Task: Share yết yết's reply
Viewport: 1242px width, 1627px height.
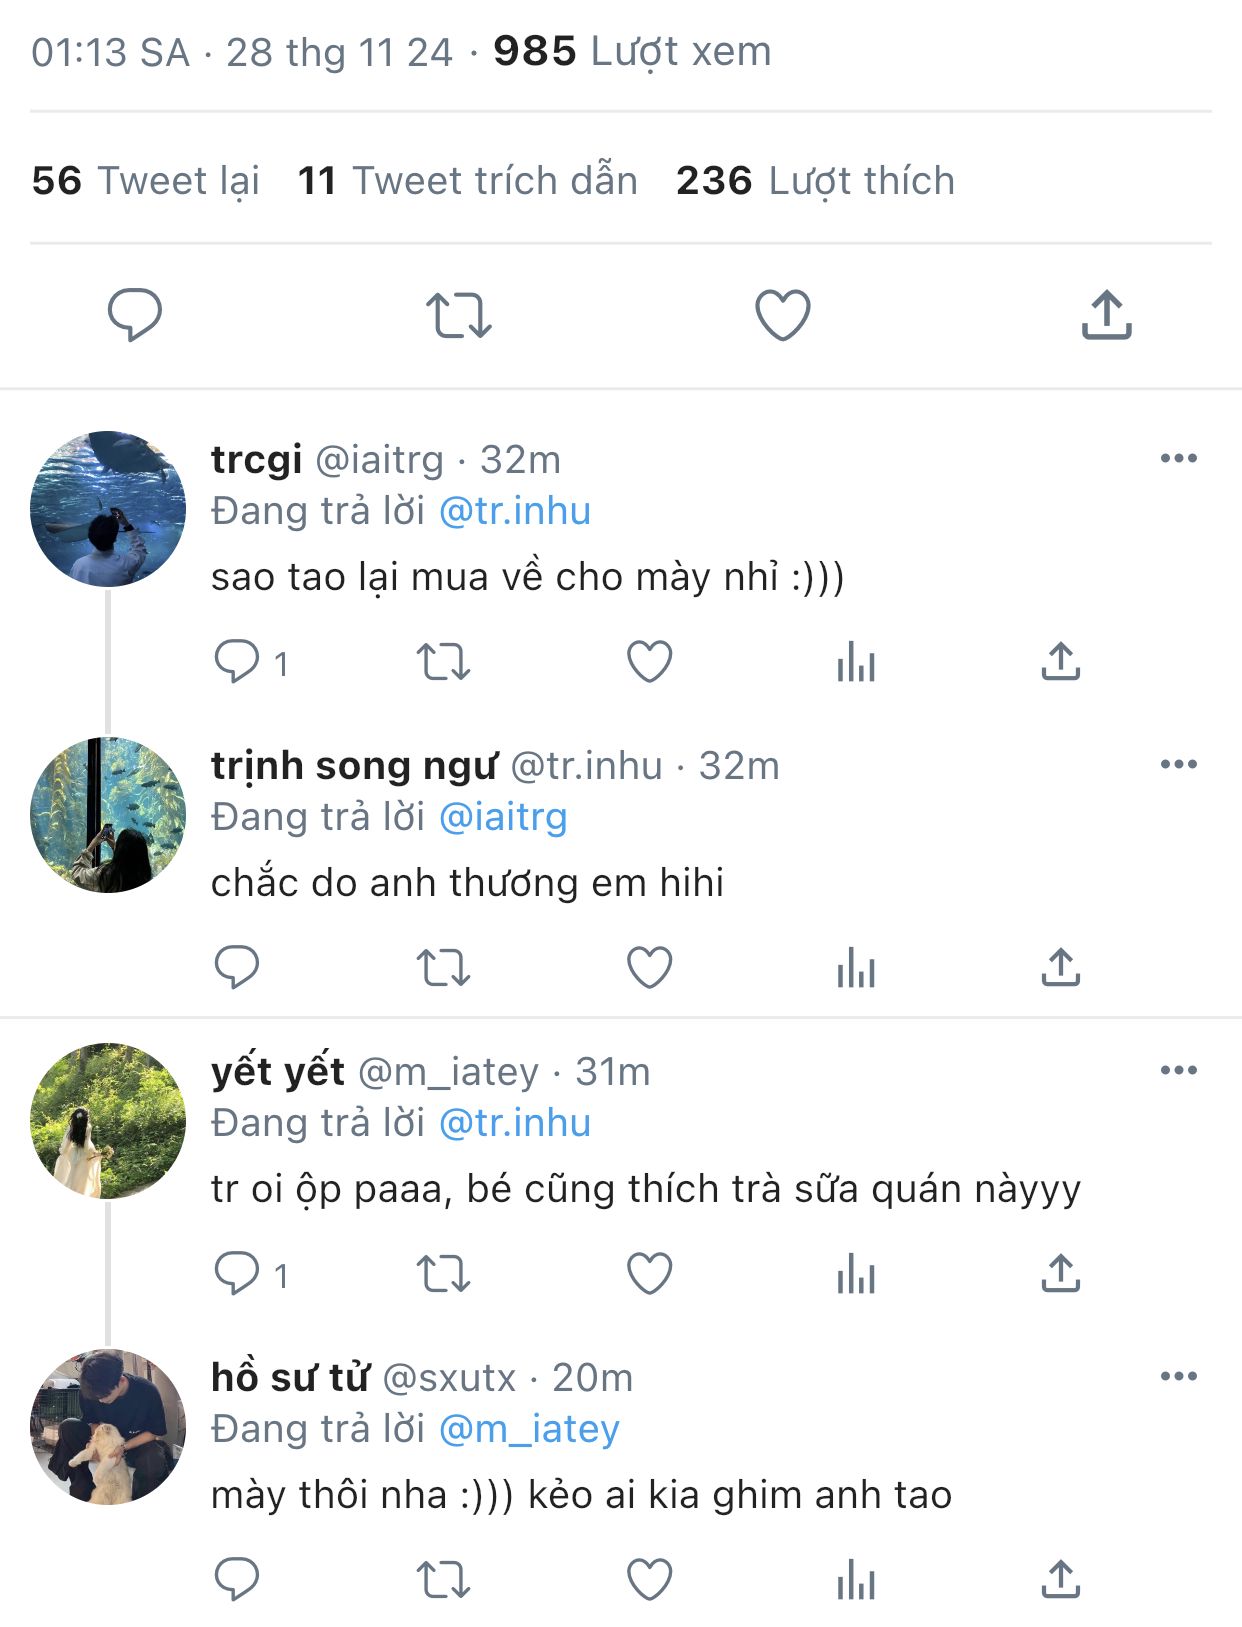Action: 1061,1274
